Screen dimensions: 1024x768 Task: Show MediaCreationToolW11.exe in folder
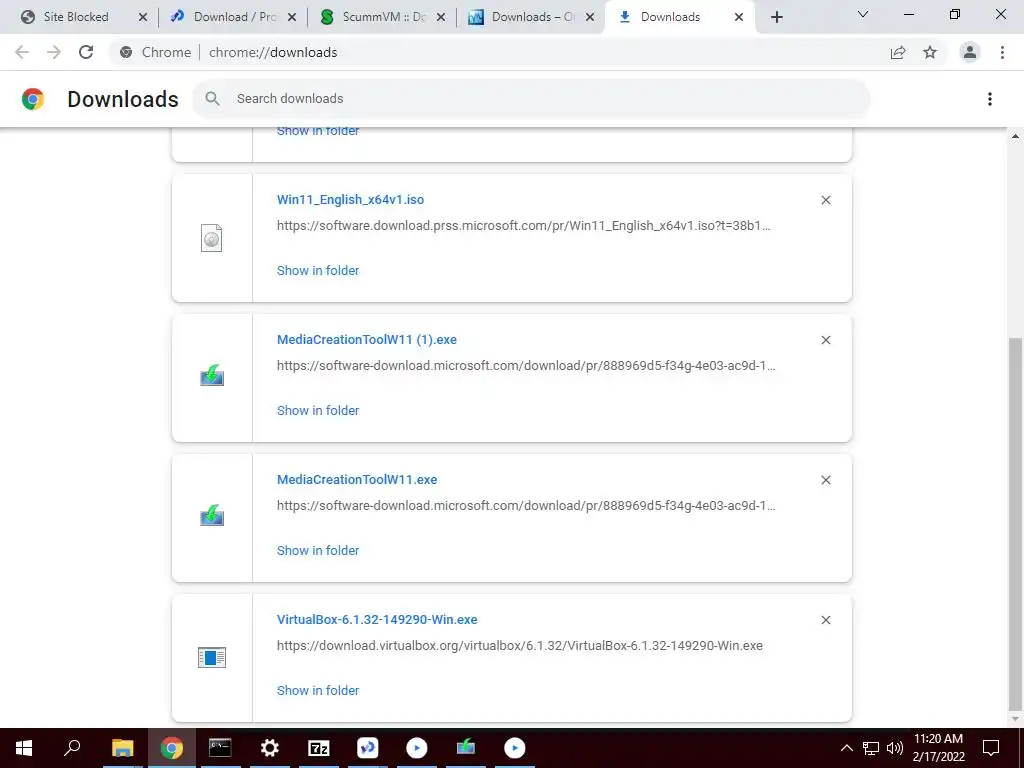tap(318, 550)
